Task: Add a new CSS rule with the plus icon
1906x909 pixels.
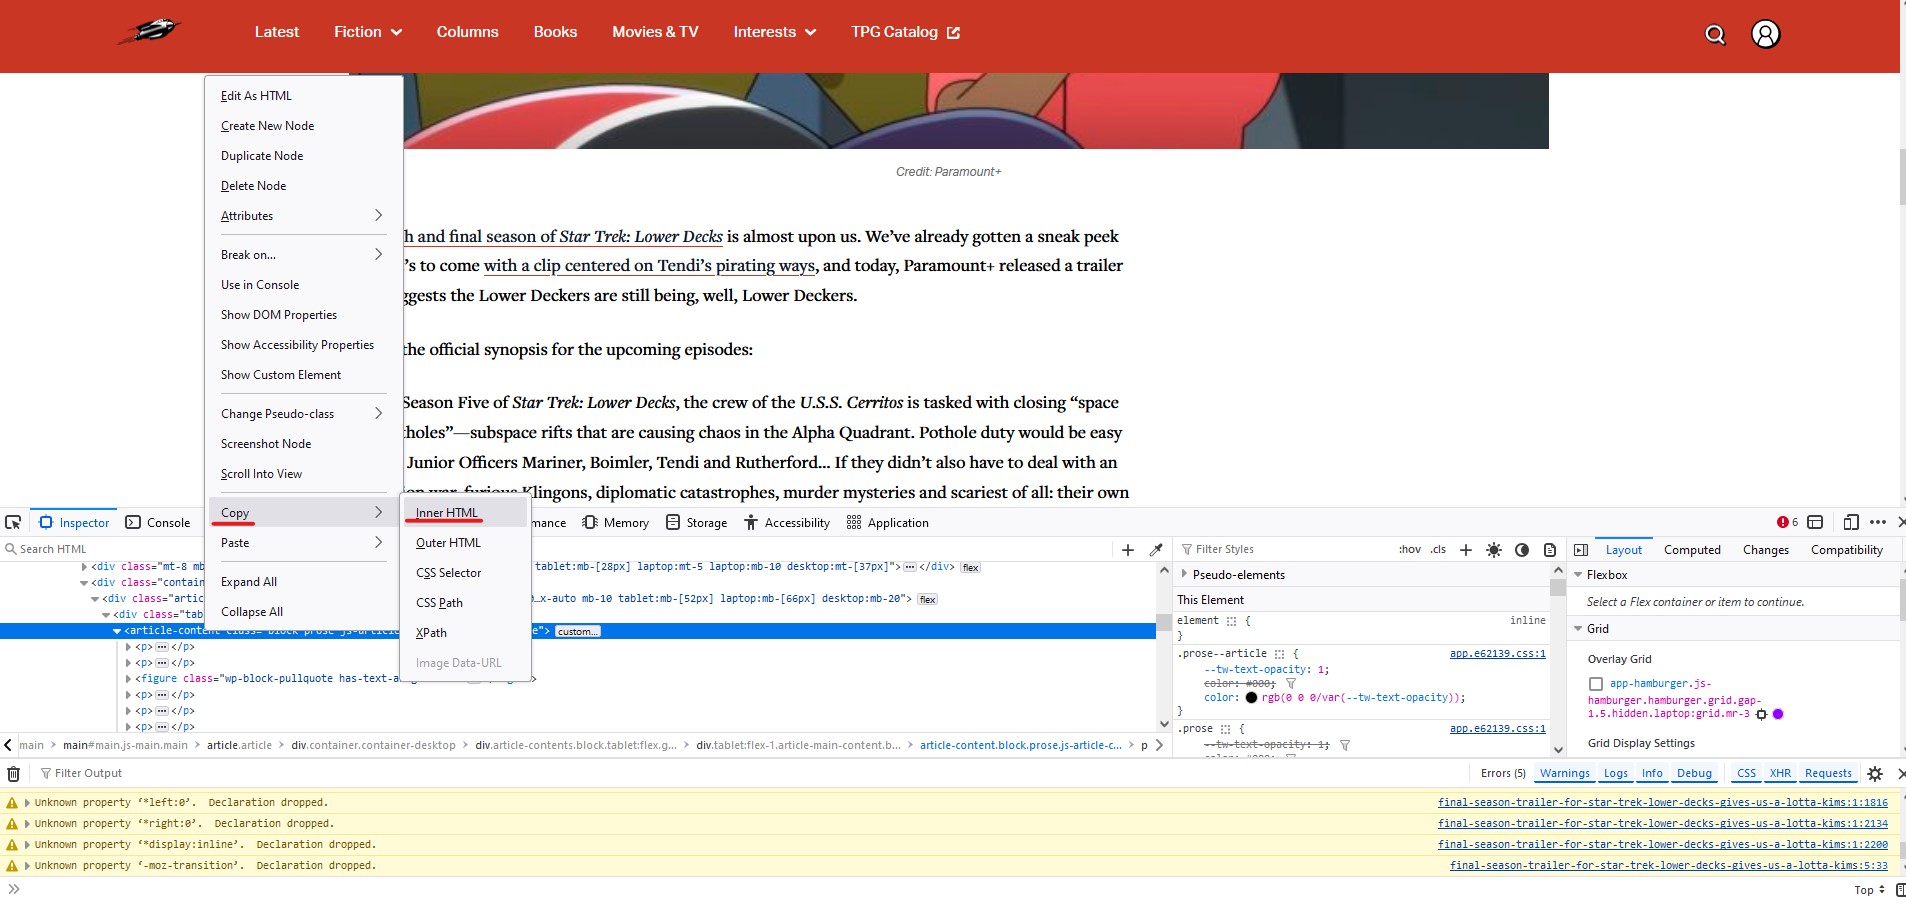Action: 1466,550
